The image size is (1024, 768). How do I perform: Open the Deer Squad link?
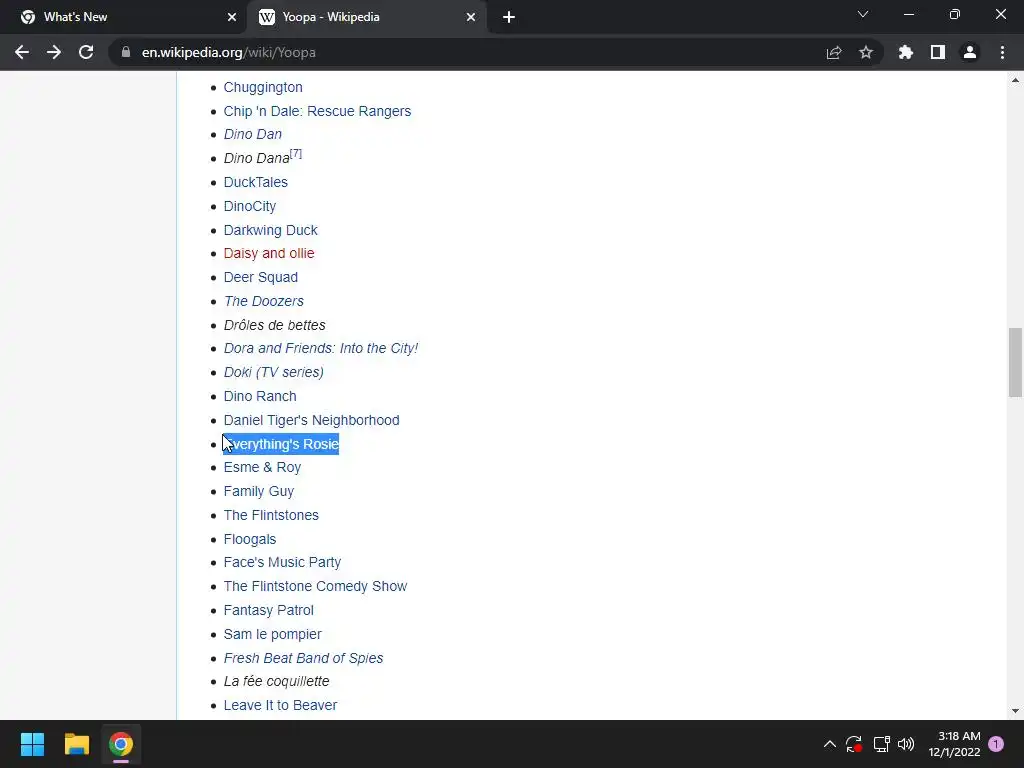click(x=261, y=277)
